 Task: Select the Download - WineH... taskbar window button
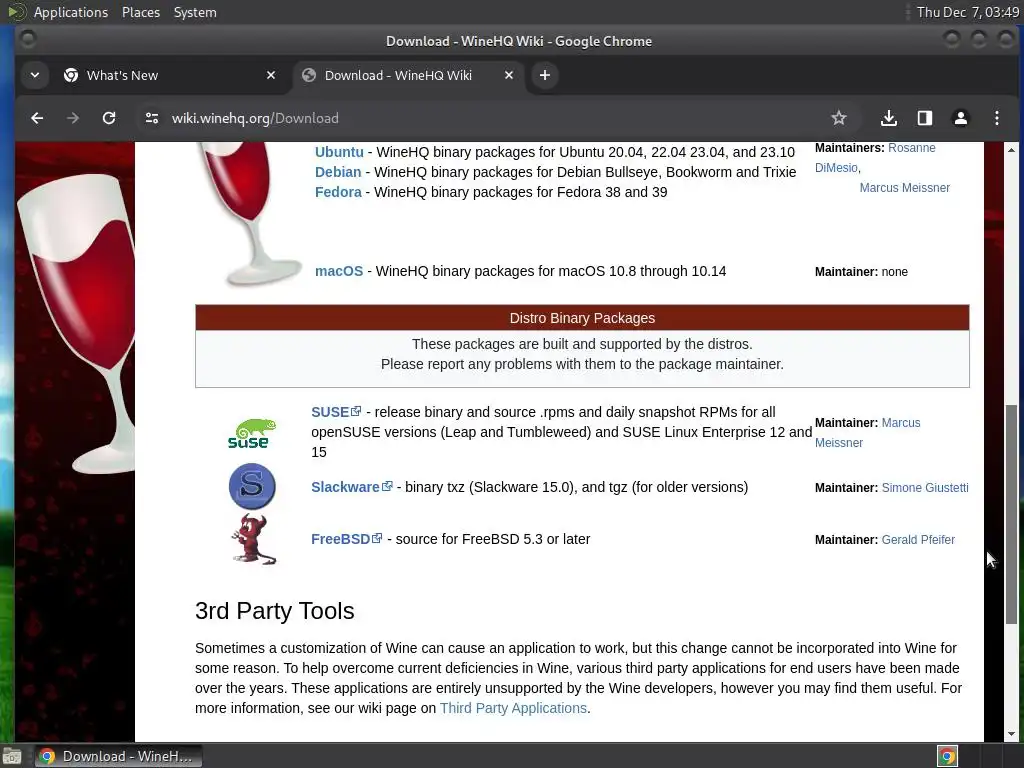[x=118, y=756]
